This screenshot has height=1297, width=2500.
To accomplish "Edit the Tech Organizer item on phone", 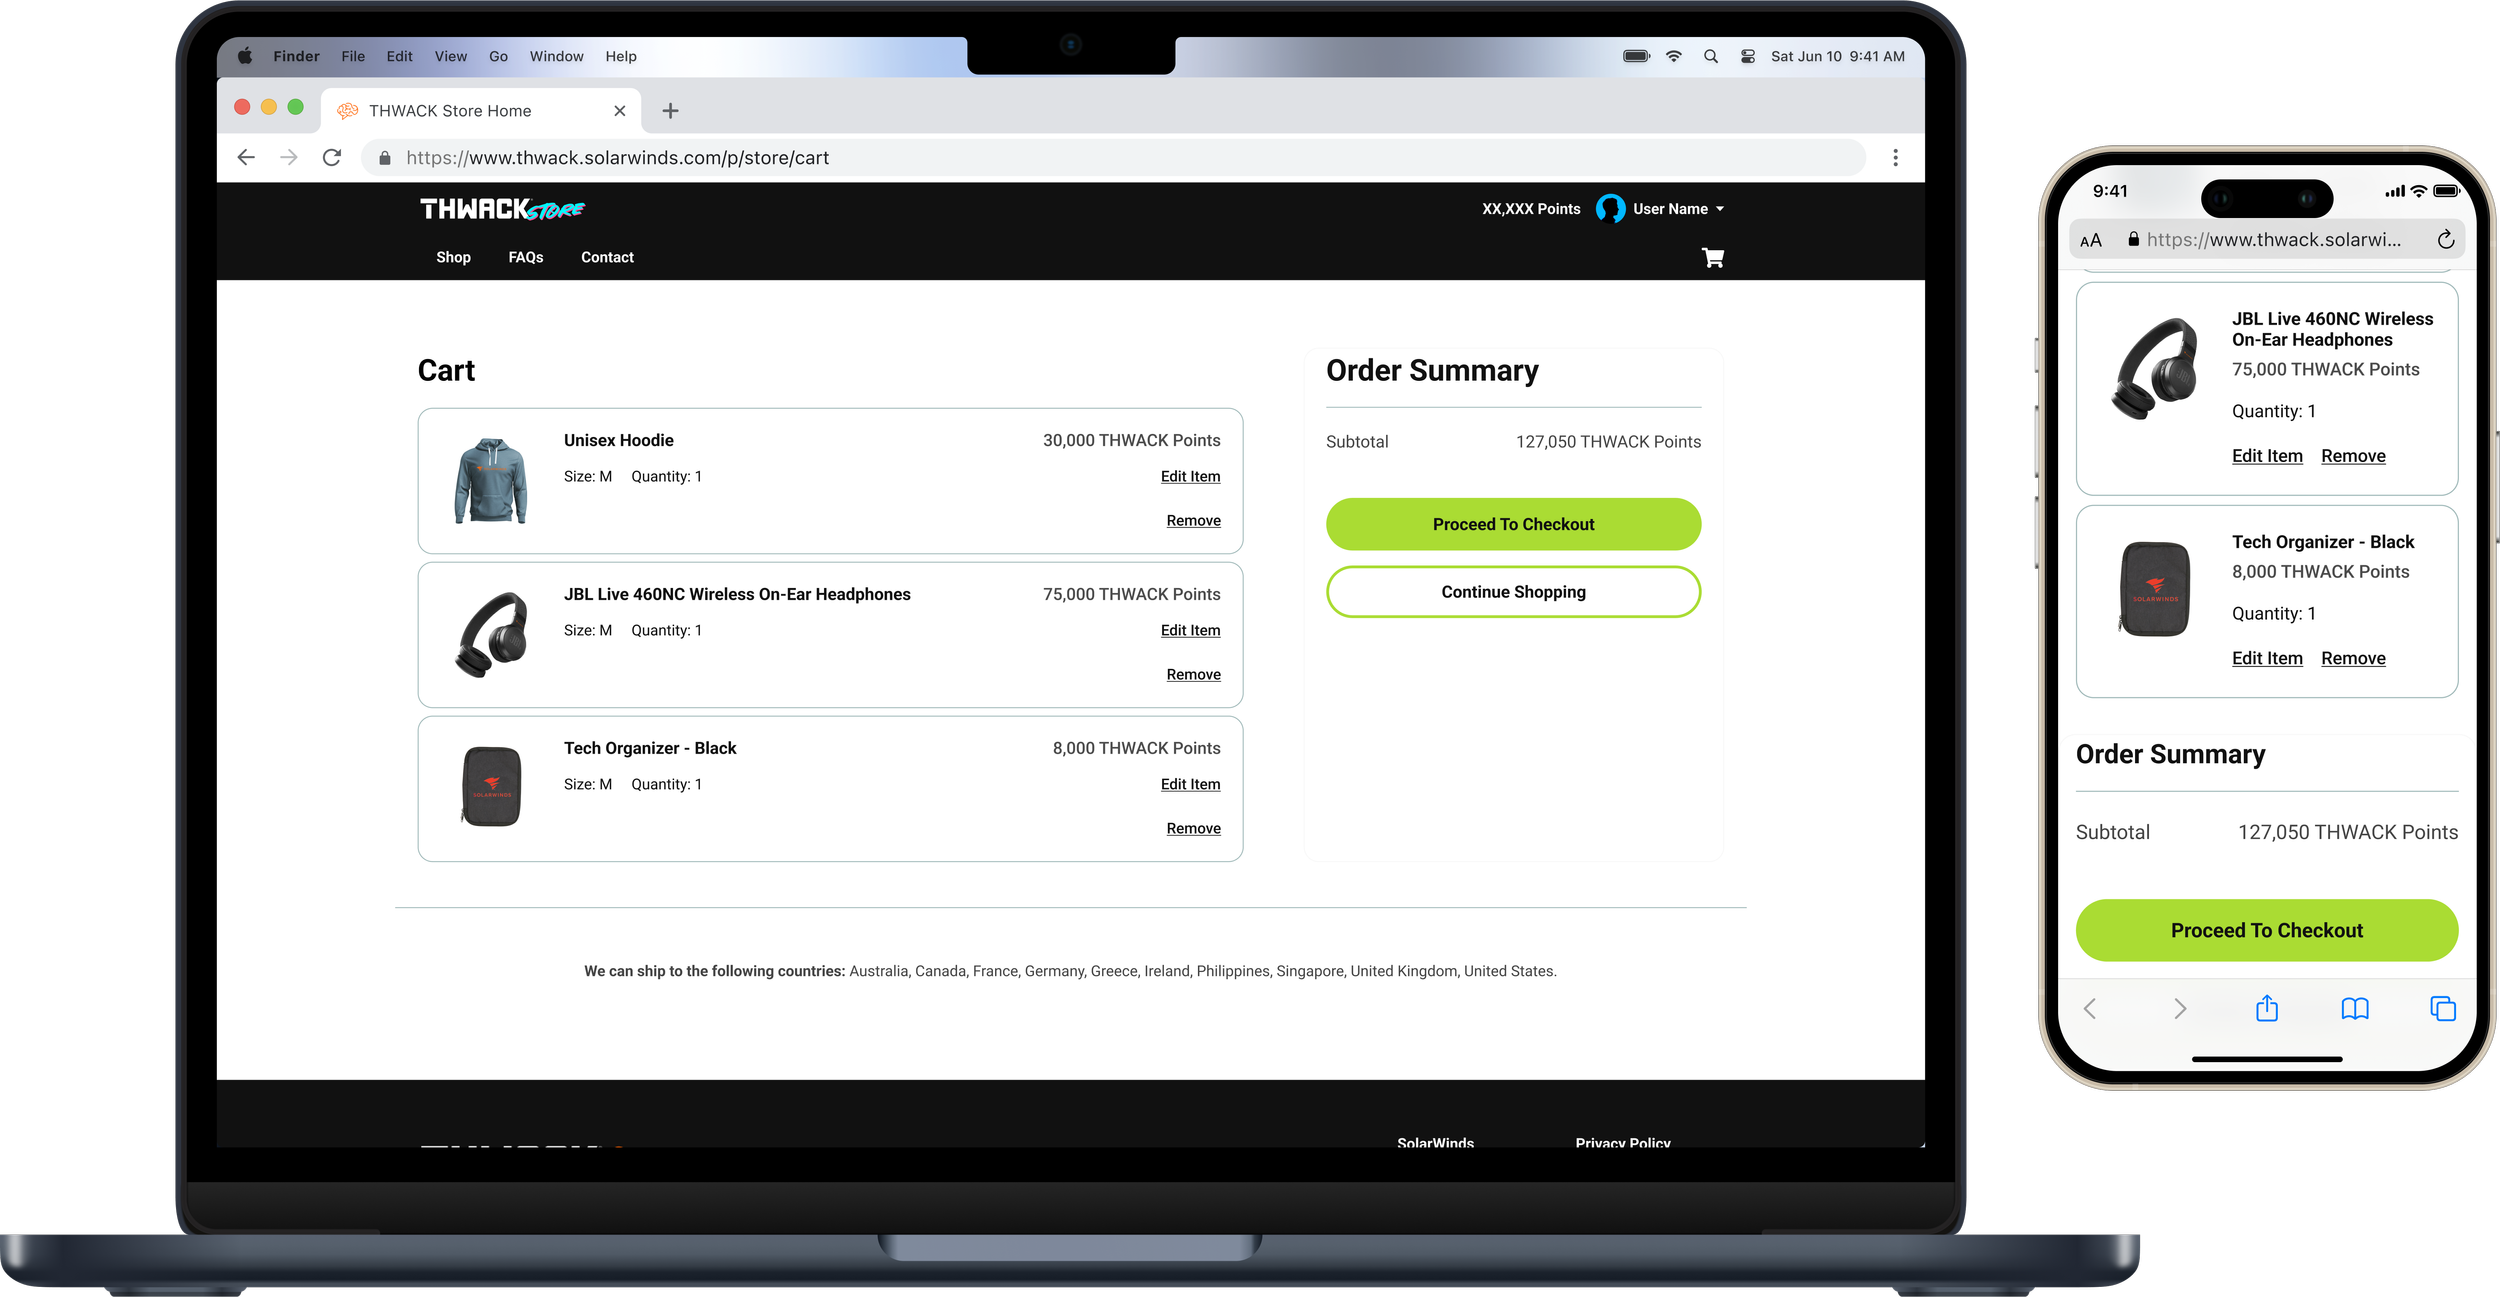I will pos(2267,658).
